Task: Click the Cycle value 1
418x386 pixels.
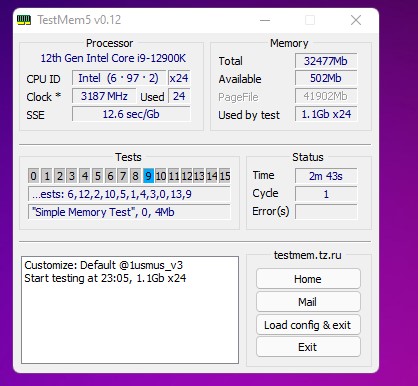Action: click(x=326, y=194)
